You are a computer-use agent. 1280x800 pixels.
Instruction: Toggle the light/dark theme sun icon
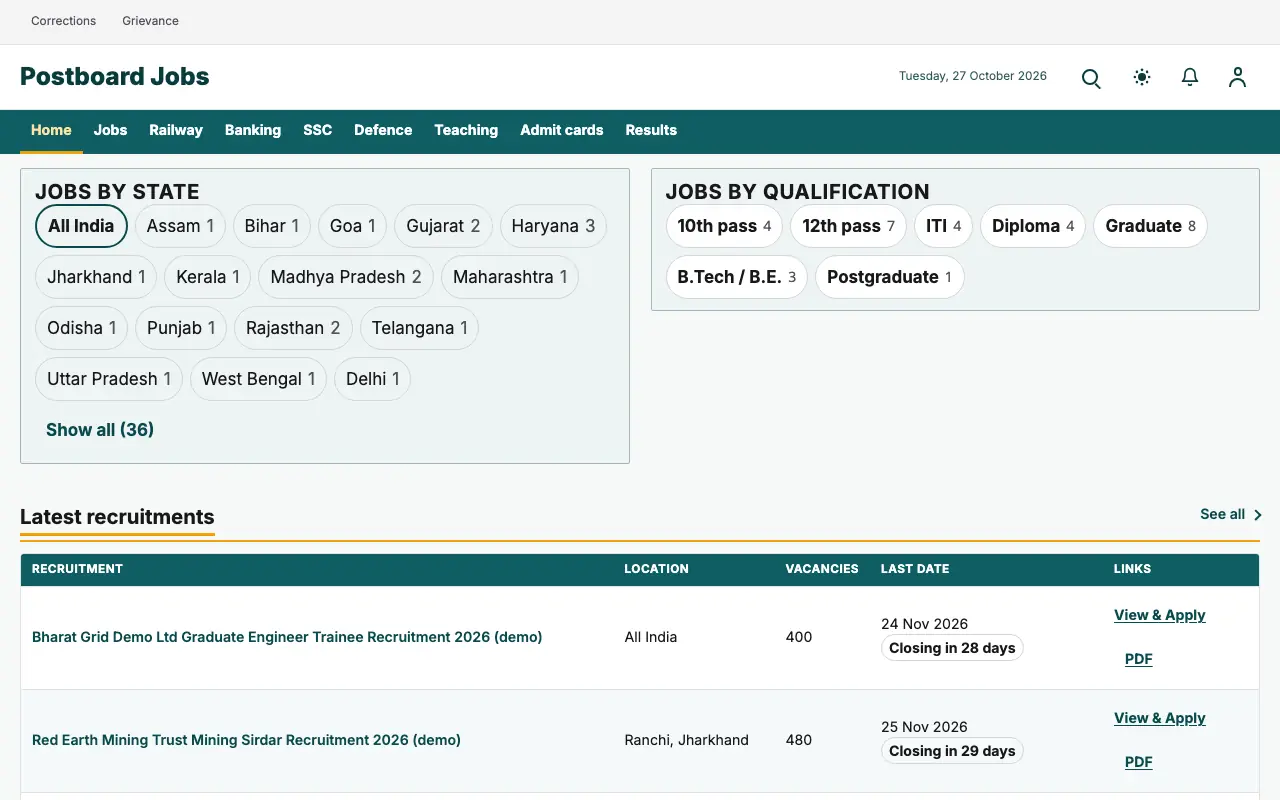tap(1142, 77)
